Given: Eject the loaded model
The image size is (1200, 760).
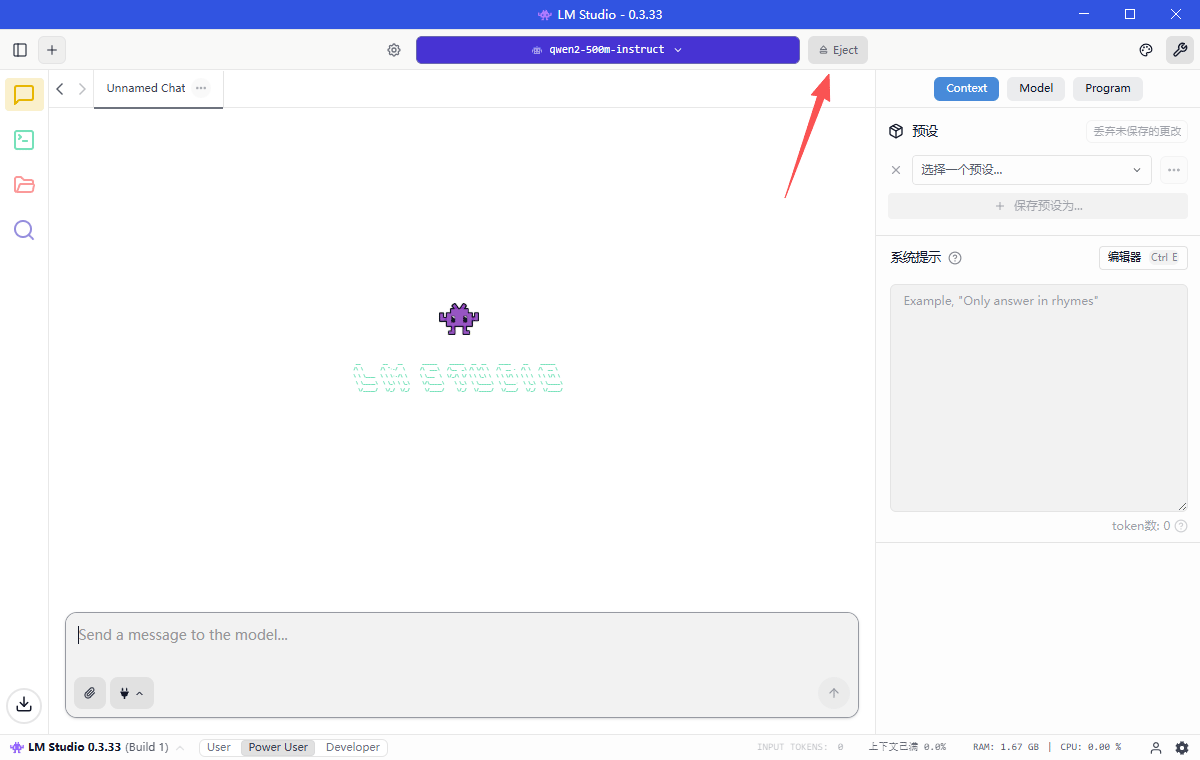Looking at the screenshot, I should [x=838, y=50].
